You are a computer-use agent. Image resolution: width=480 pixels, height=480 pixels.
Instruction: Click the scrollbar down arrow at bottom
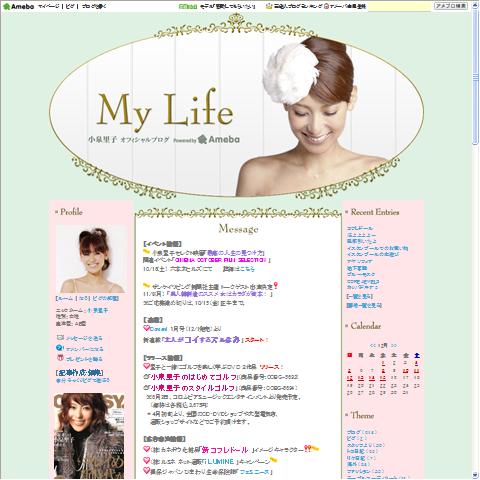(476, 475)
